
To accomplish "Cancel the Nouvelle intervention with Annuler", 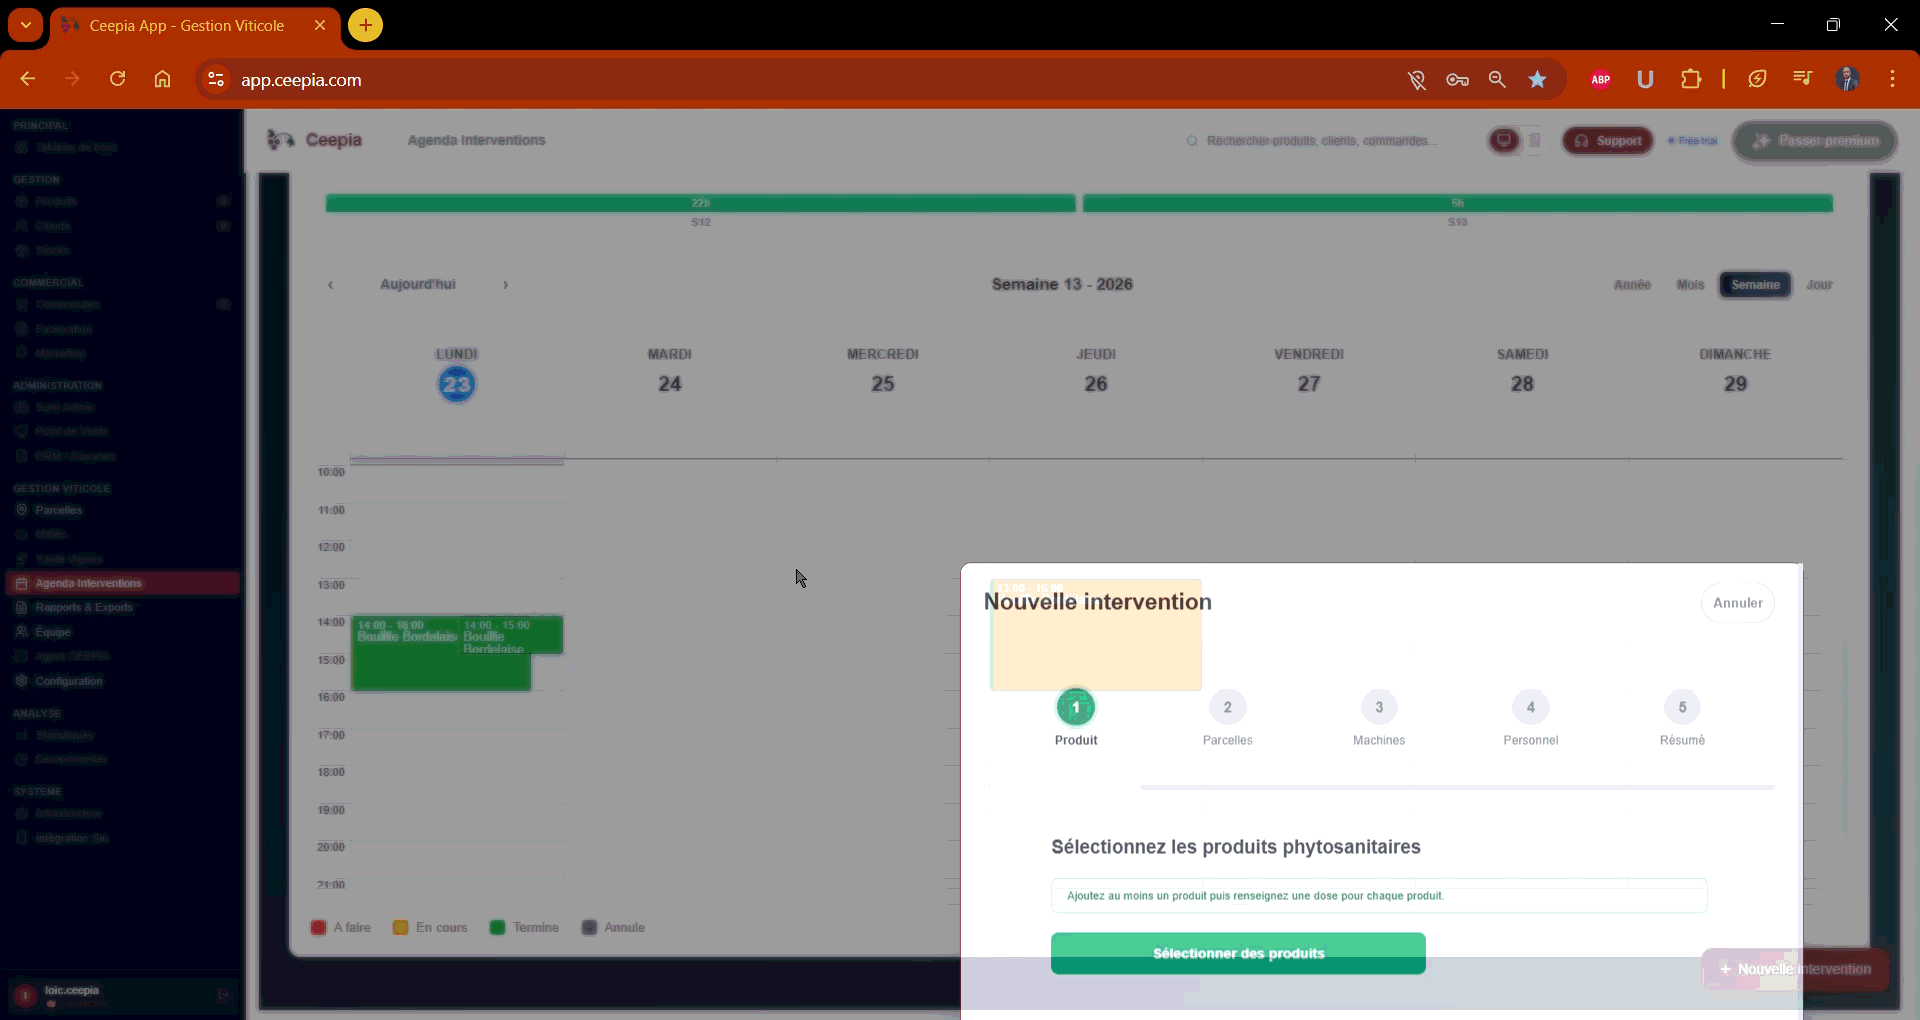I will point(1737,603).
